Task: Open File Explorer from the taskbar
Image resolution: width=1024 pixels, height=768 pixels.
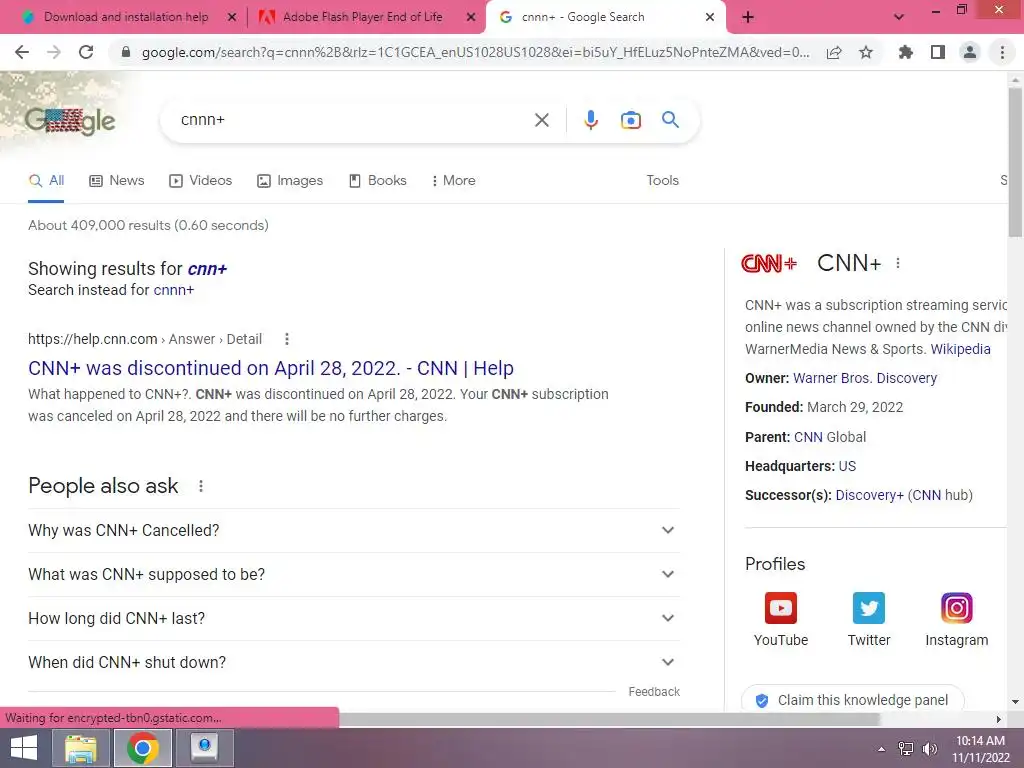Action: coord(80,748)
